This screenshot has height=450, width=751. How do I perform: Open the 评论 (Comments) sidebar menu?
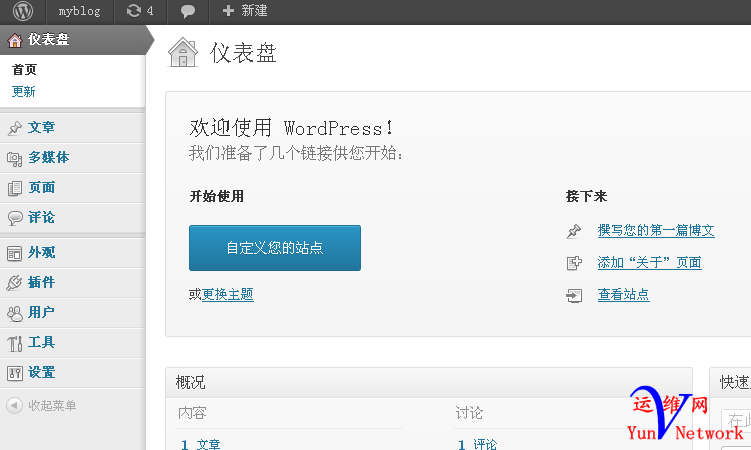[41, 217]
